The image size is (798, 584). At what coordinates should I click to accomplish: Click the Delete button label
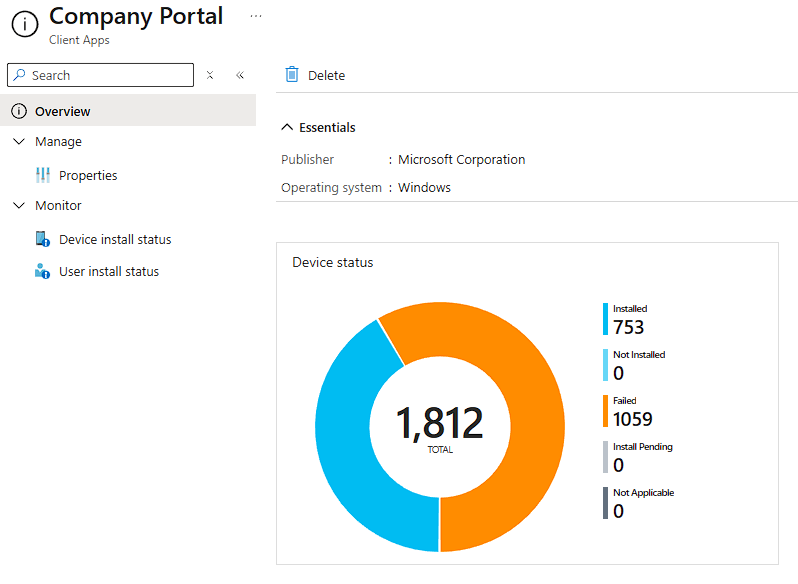(326, 75)
